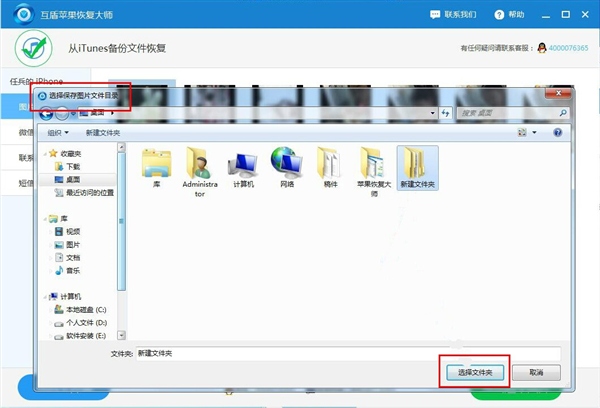Click 新建文件夹 toolbar button

pyautogui.click(x=103, y=132)
